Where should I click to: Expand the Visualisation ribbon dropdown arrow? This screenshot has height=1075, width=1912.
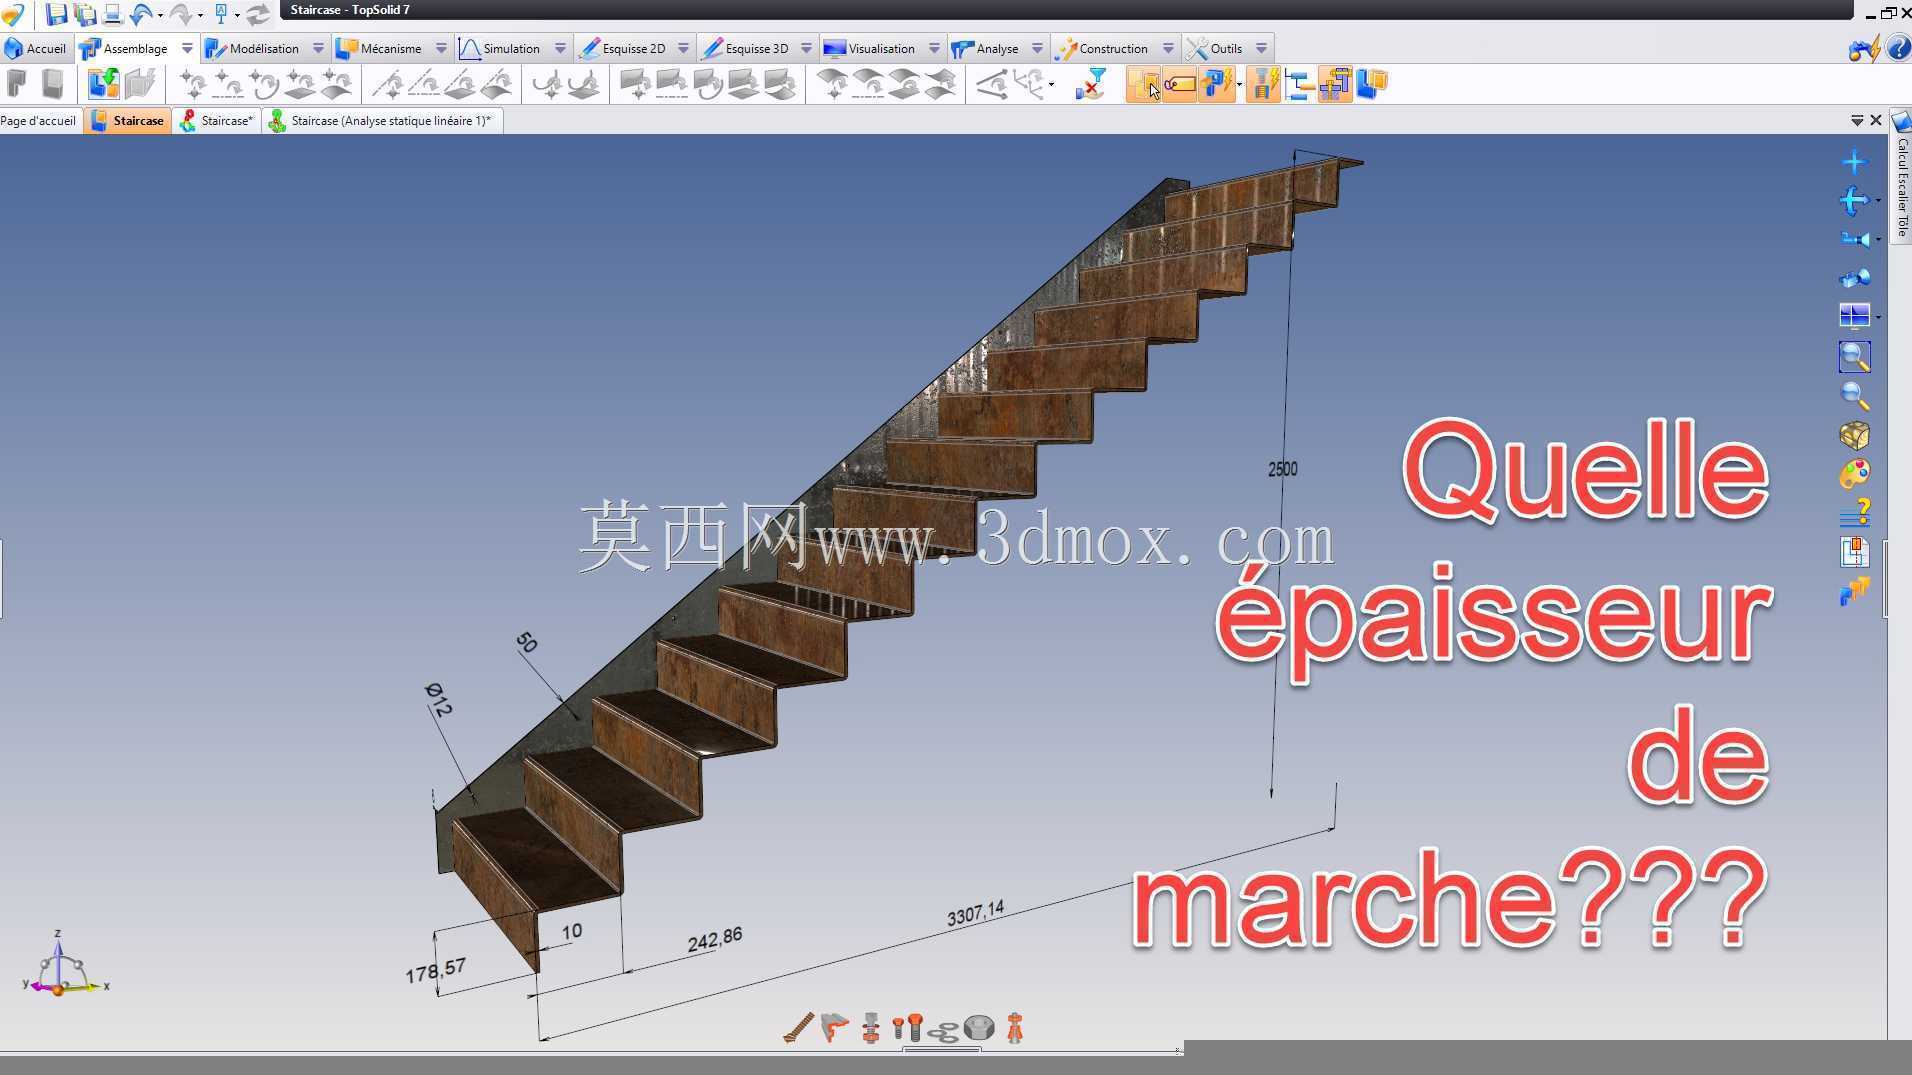pyautogui.click(x=934, y=48)
